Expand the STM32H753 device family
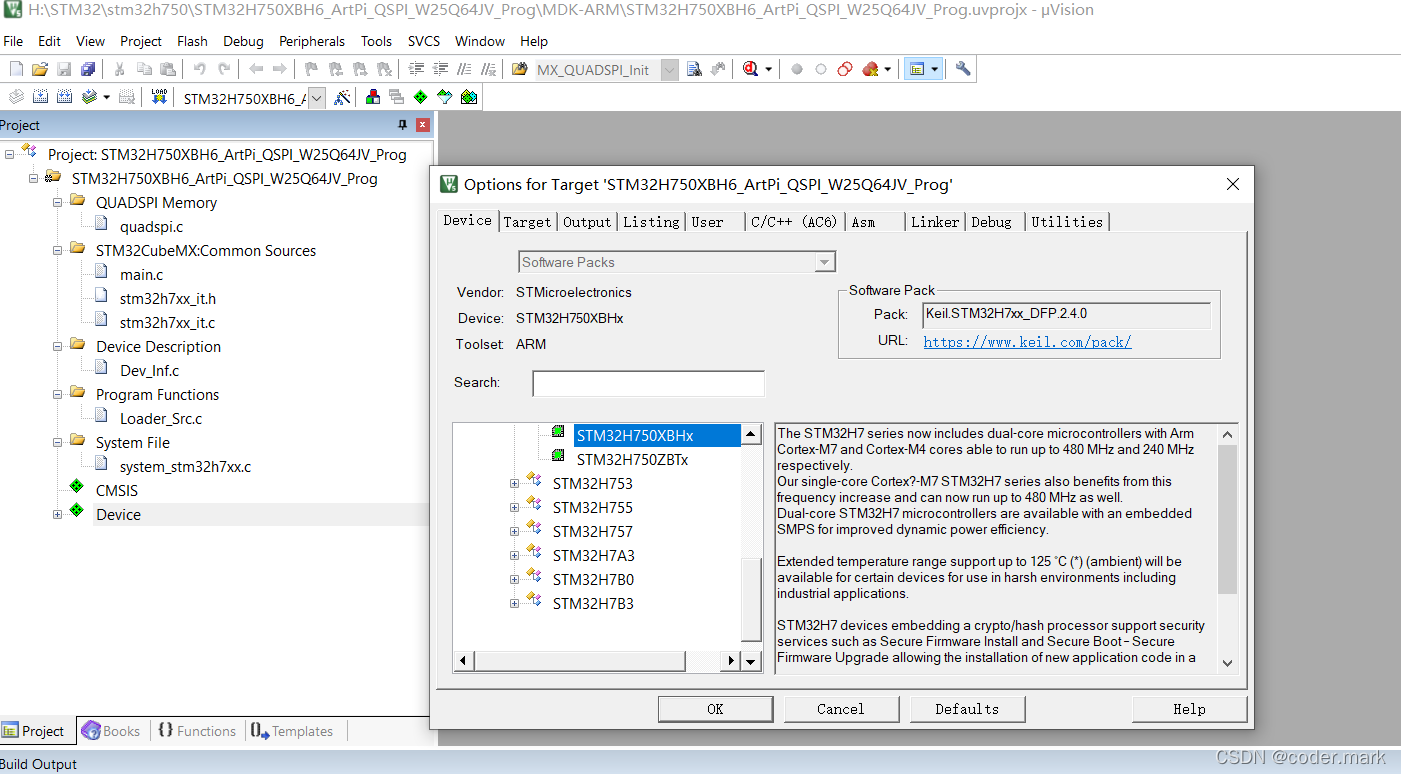 pyautogui.click(x=515, y=483)
